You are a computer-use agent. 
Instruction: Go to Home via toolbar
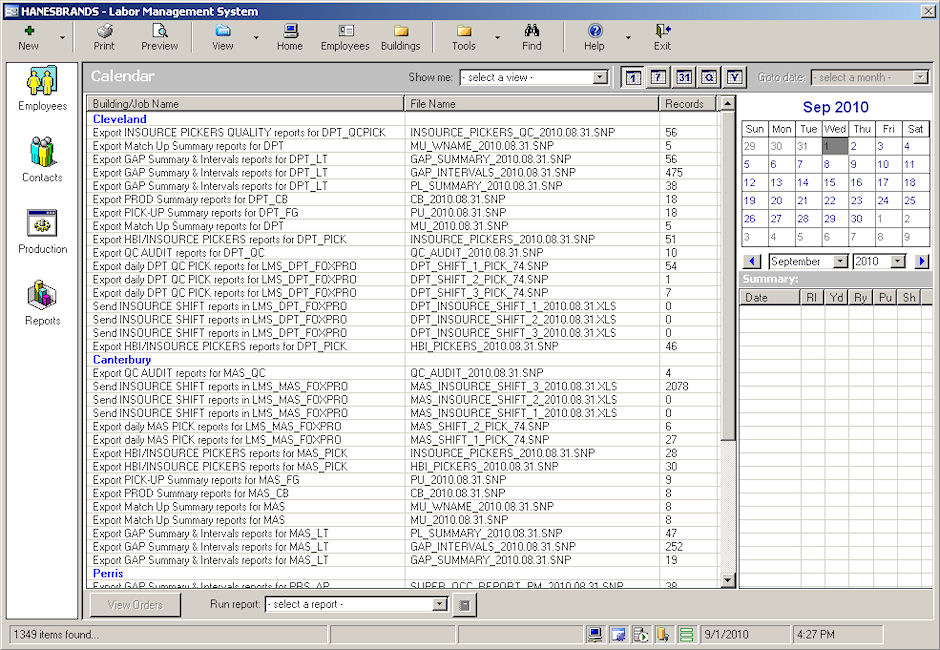290,37
